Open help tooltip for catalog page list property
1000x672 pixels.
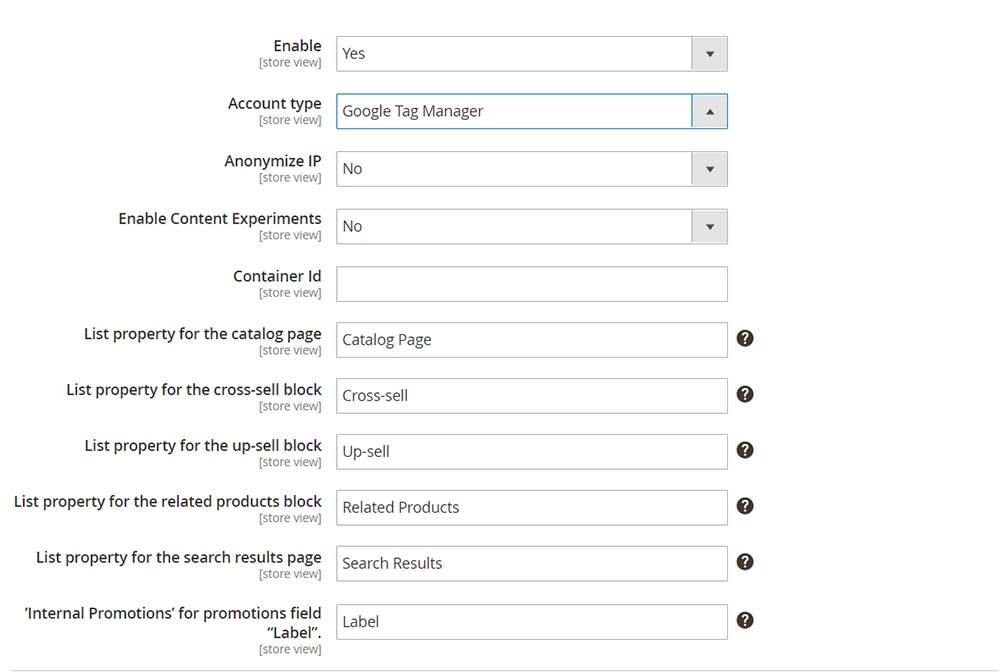(x=745, y=339)
